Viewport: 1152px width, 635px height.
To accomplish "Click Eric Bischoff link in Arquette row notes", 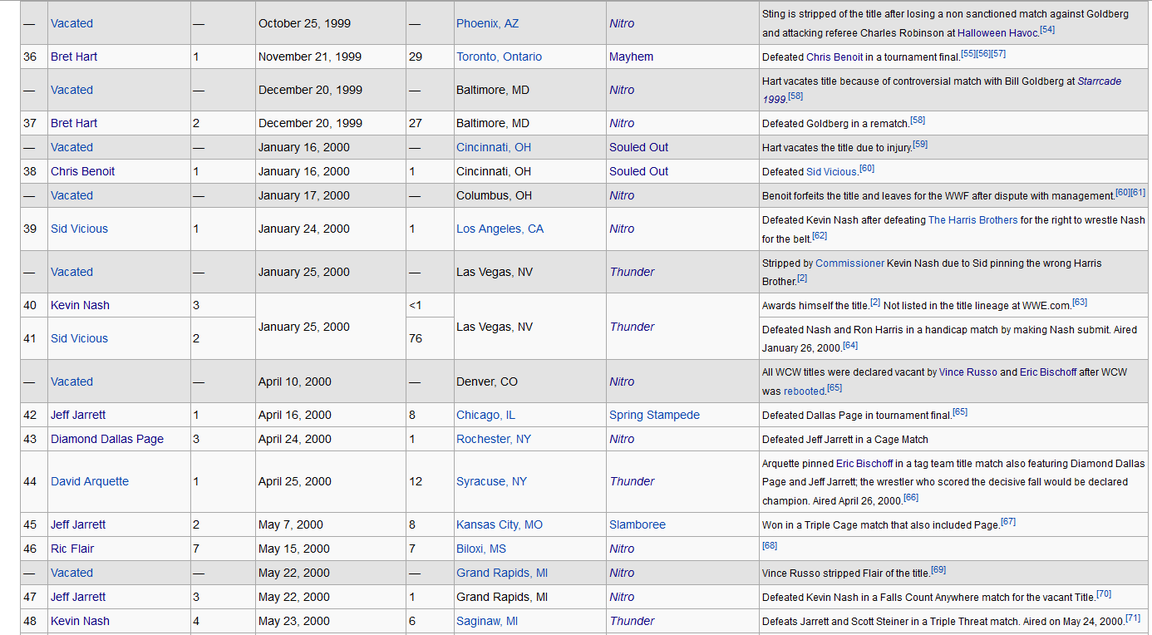I will (864, 464).
